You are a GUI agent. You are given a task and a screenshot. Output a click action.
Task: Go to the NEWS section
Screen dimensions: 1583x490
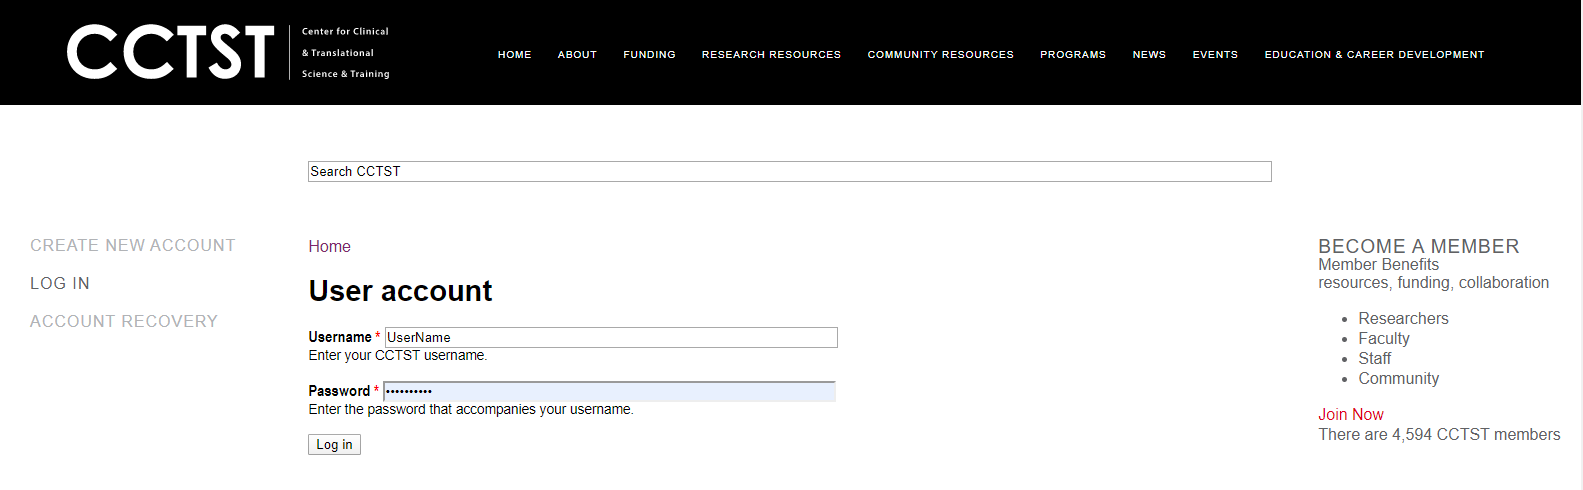point(1149,55)
